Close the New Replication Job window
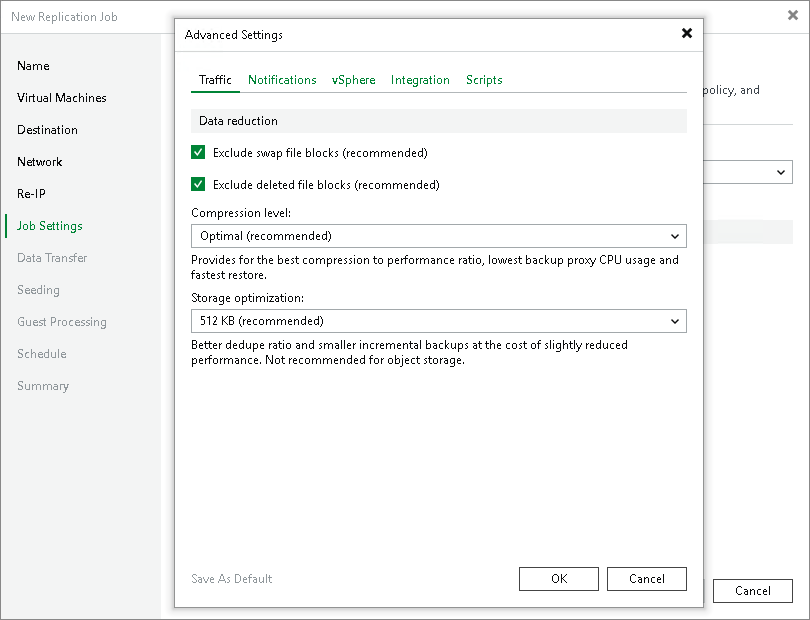Viewport: 810px width, 620px height. click(x=792, y=16)
